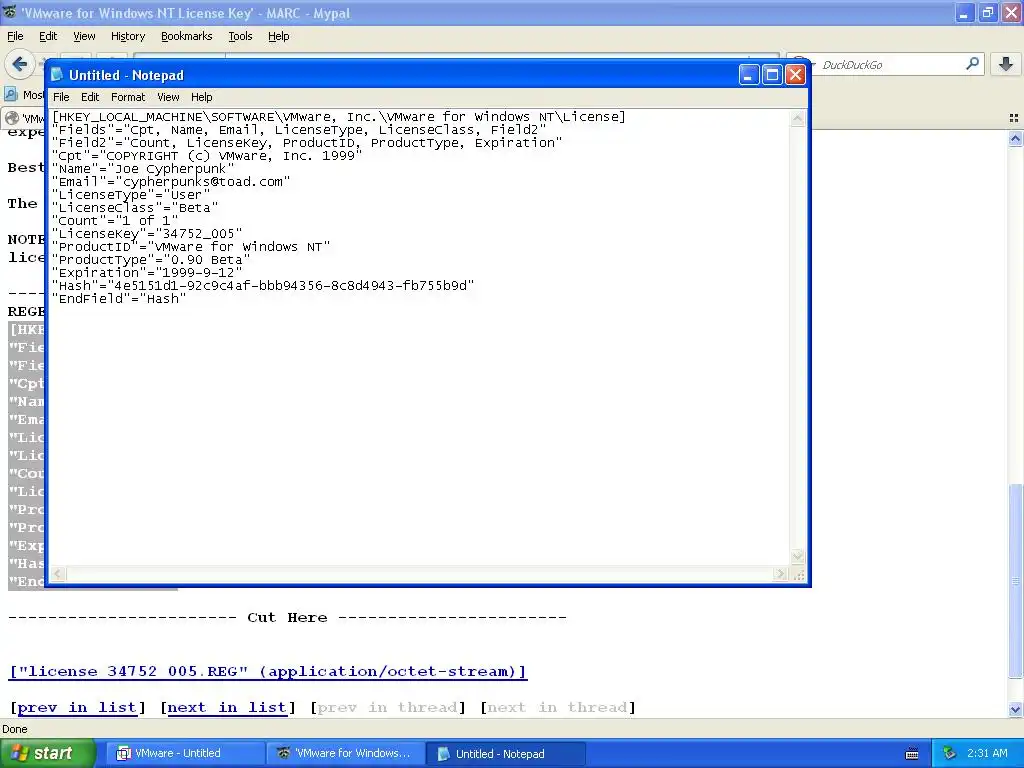Click Notepad vertical scrollbar up arrow
Image resolution: width=1024 pixels, height=768 pixels.
click(x=797, y=118)
